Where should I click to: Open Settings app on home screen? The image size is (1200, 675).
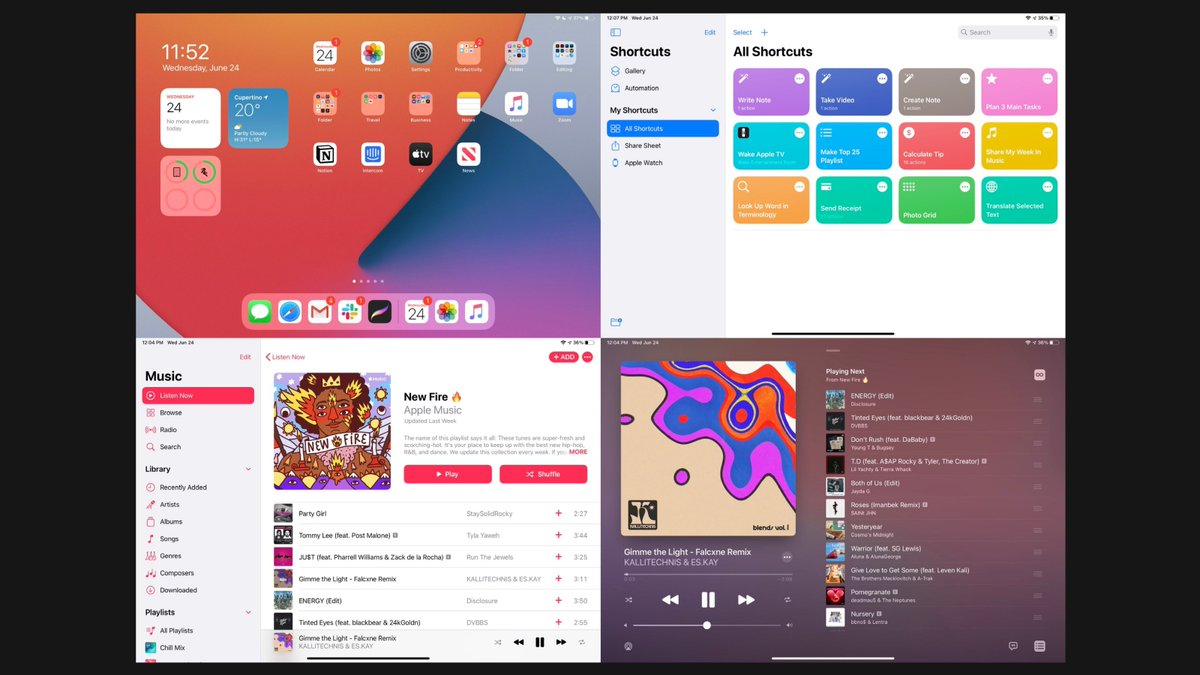click(x=420, y=53)
